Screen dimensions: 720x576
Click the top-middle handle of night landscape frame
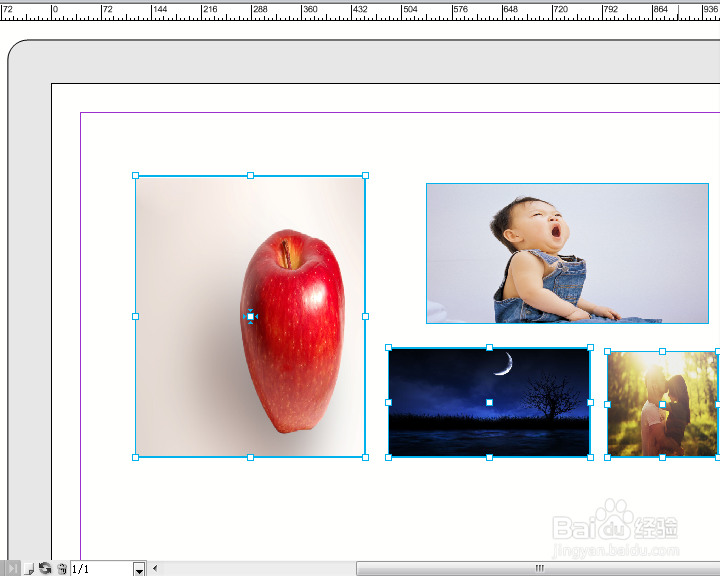click(489, 348)
